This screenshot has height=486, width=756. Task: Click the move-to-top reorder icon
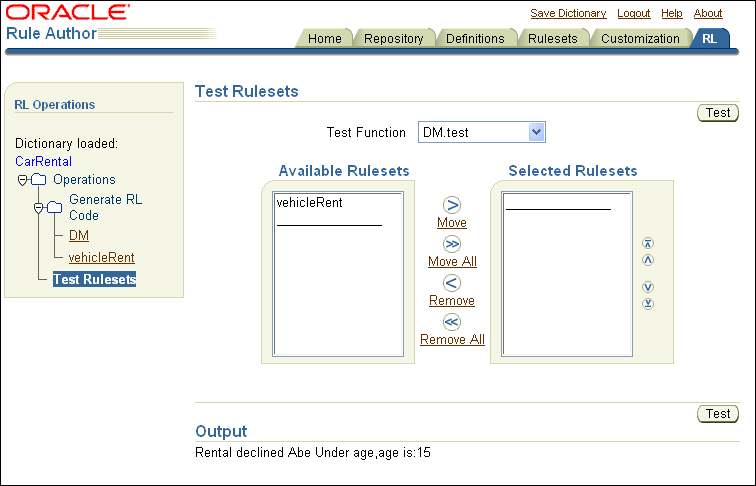pyautogui.click(x=648, y=243)
